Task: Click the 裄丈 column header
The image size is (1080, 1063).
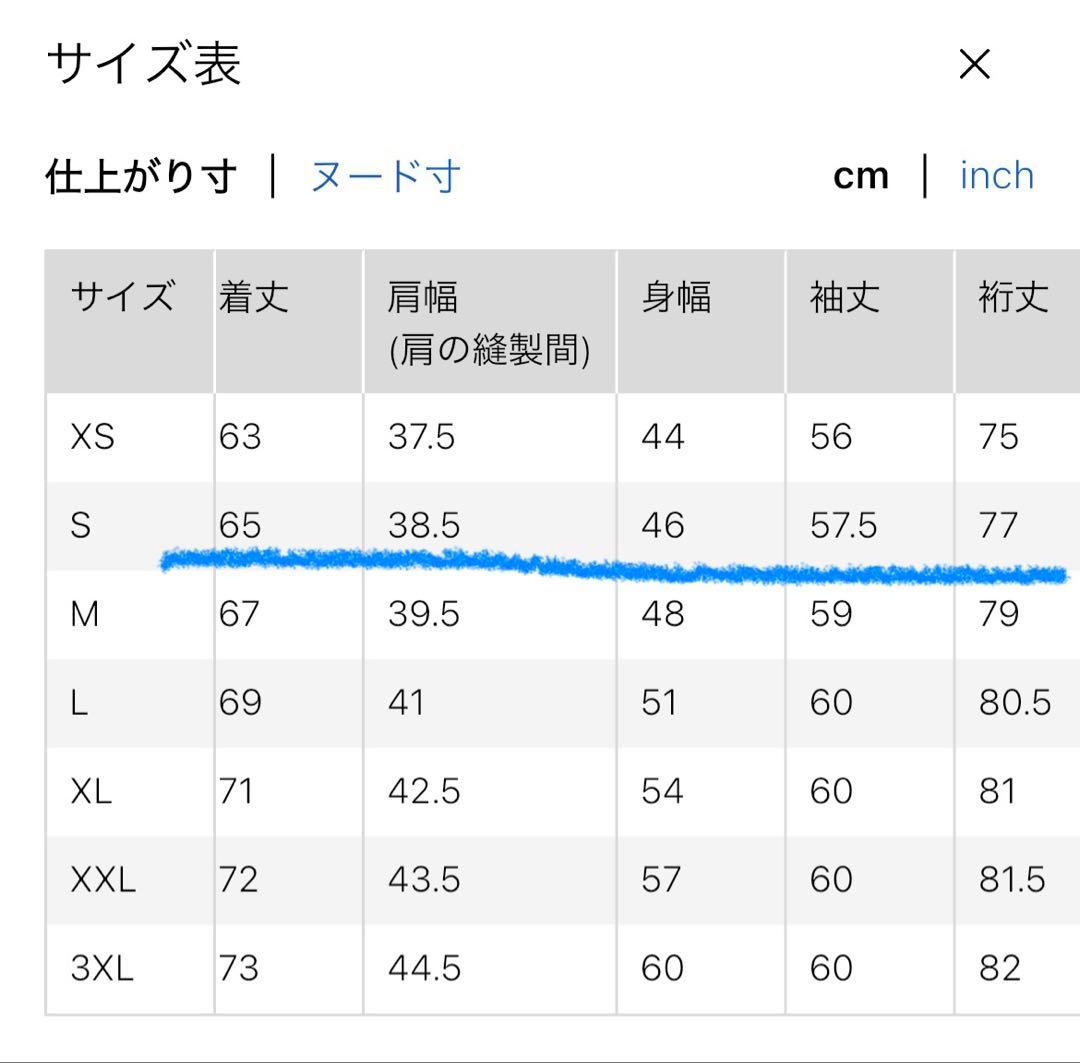Action: [1013, 297]
